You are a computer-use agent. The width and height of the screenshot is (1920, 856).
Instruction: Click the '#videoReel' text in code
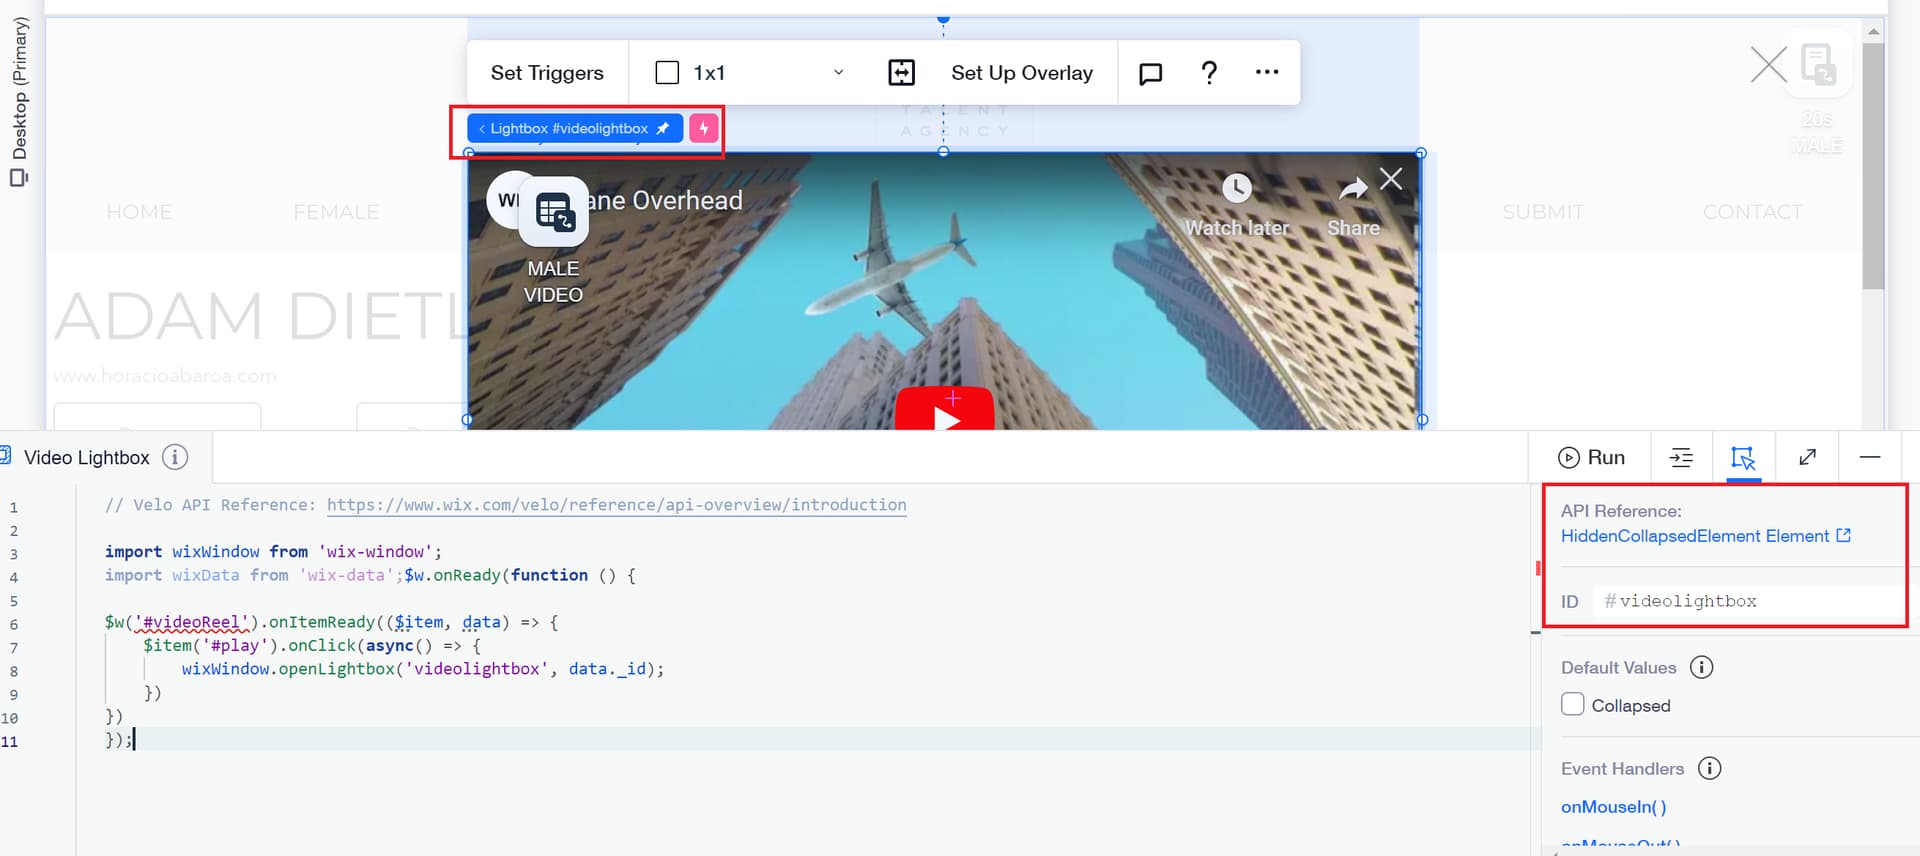(194, 622)
